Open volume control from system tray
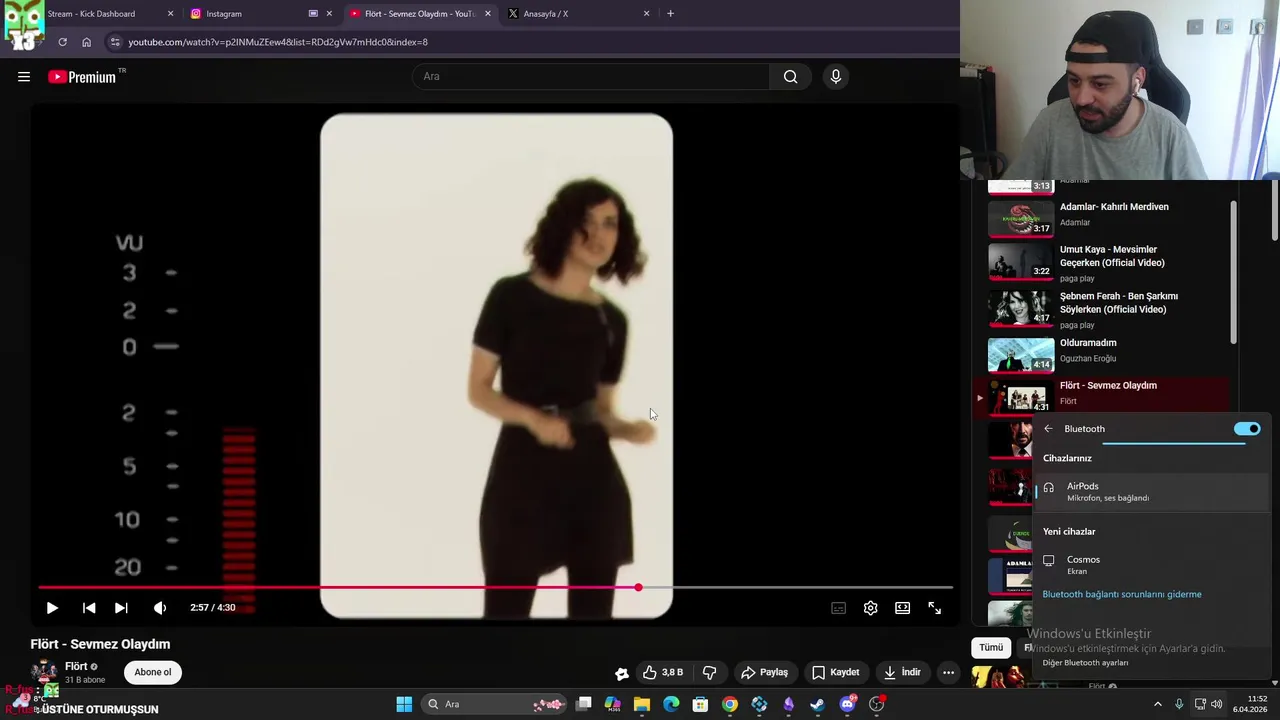The height and width of the screenshot is (720, 1280). (x=1217, y=704)
